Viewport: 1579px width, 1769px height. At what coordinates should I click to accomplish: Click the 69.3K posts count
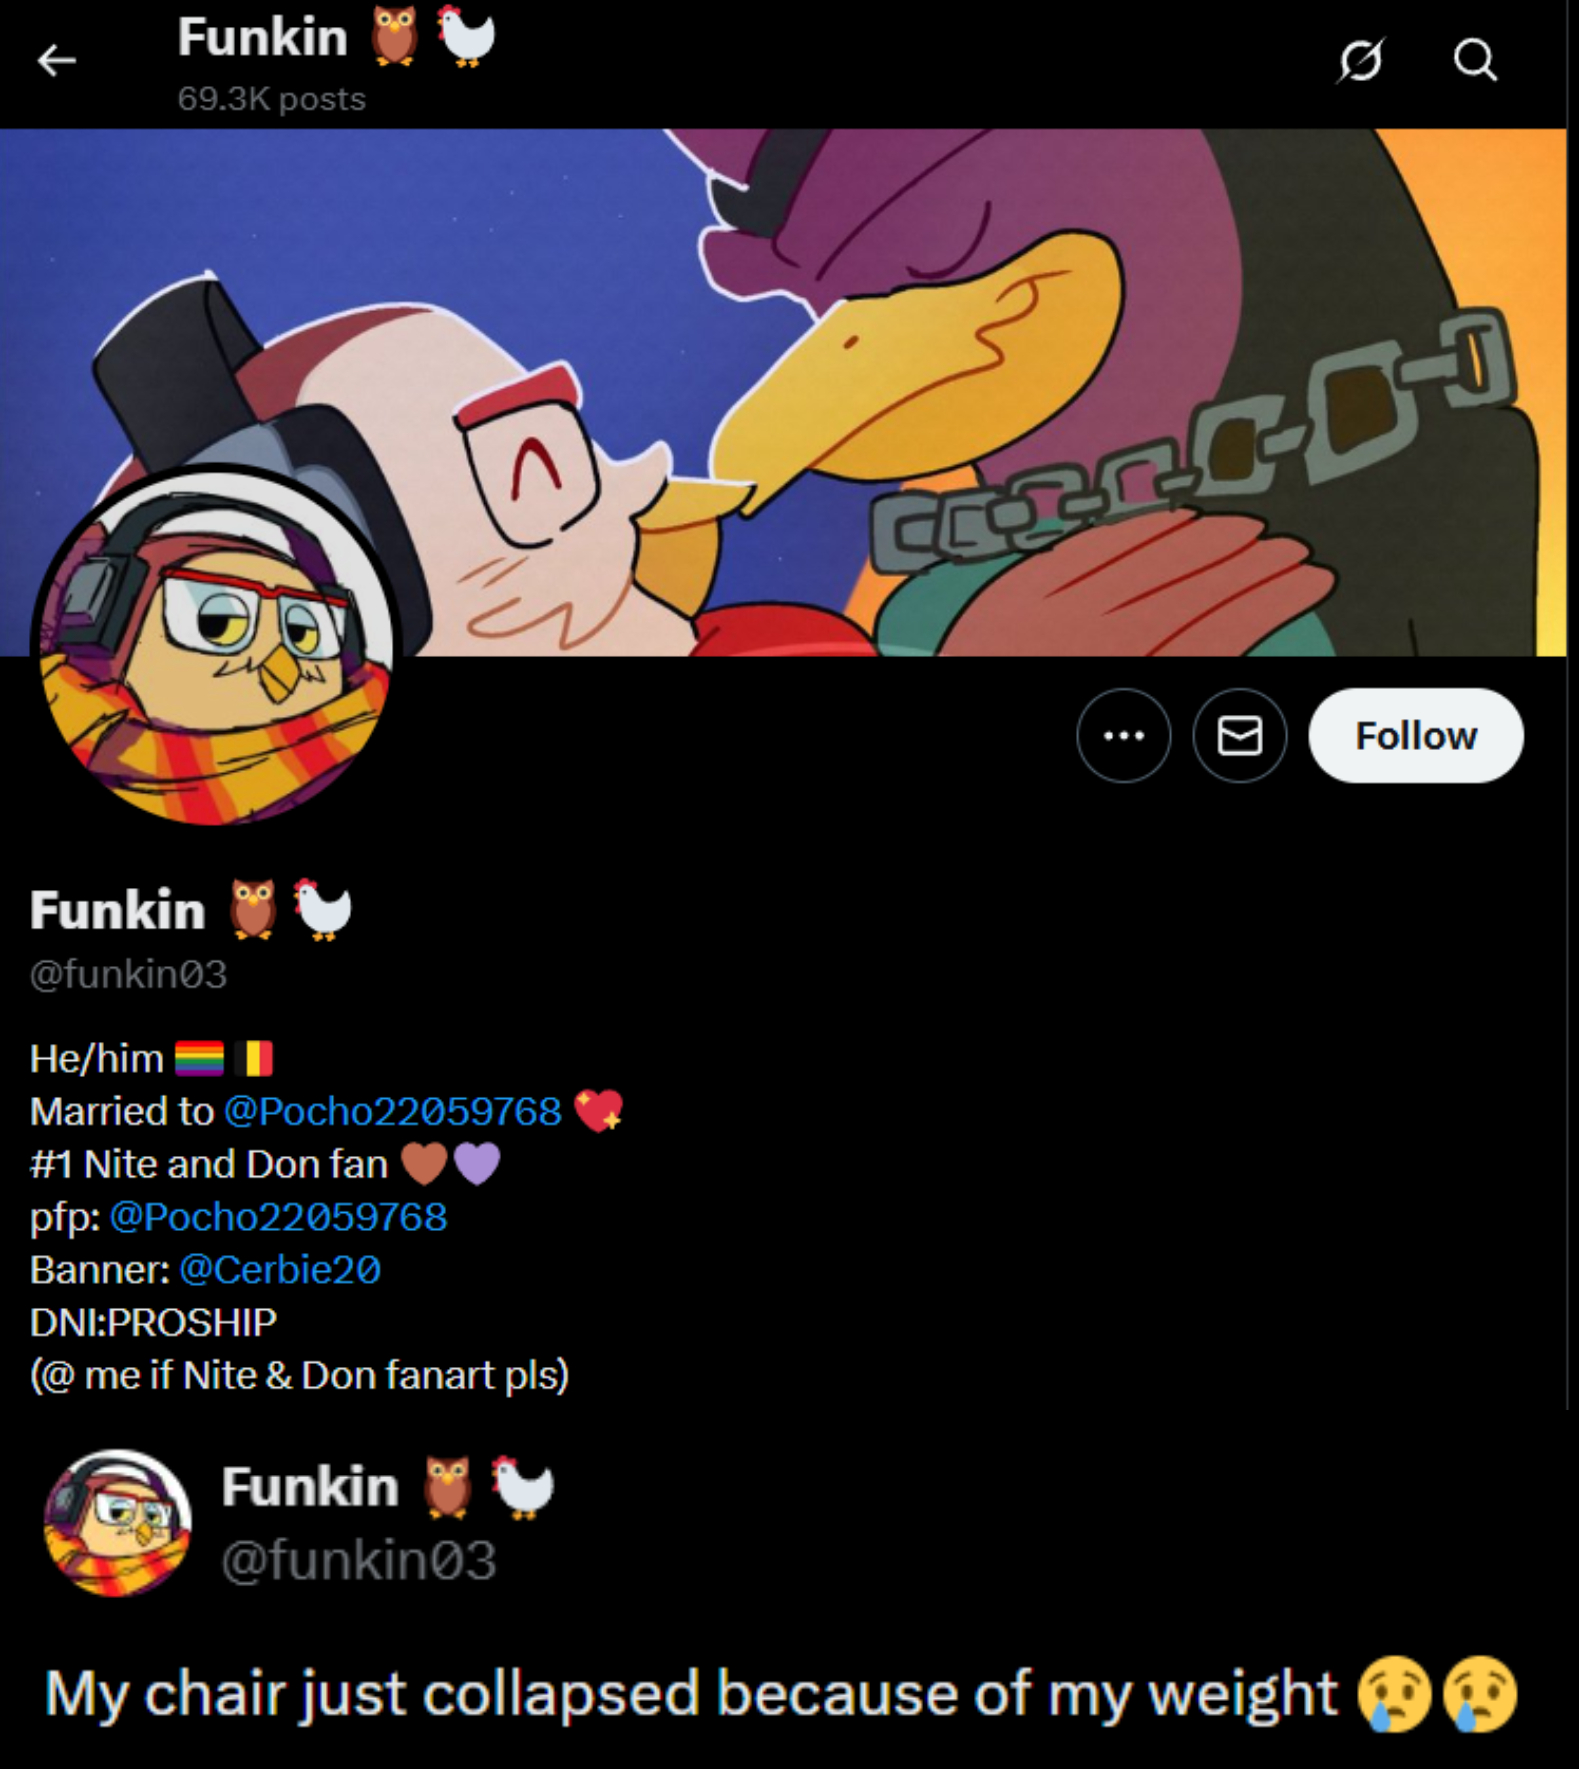pyautogui.click(x=272, y=99)
